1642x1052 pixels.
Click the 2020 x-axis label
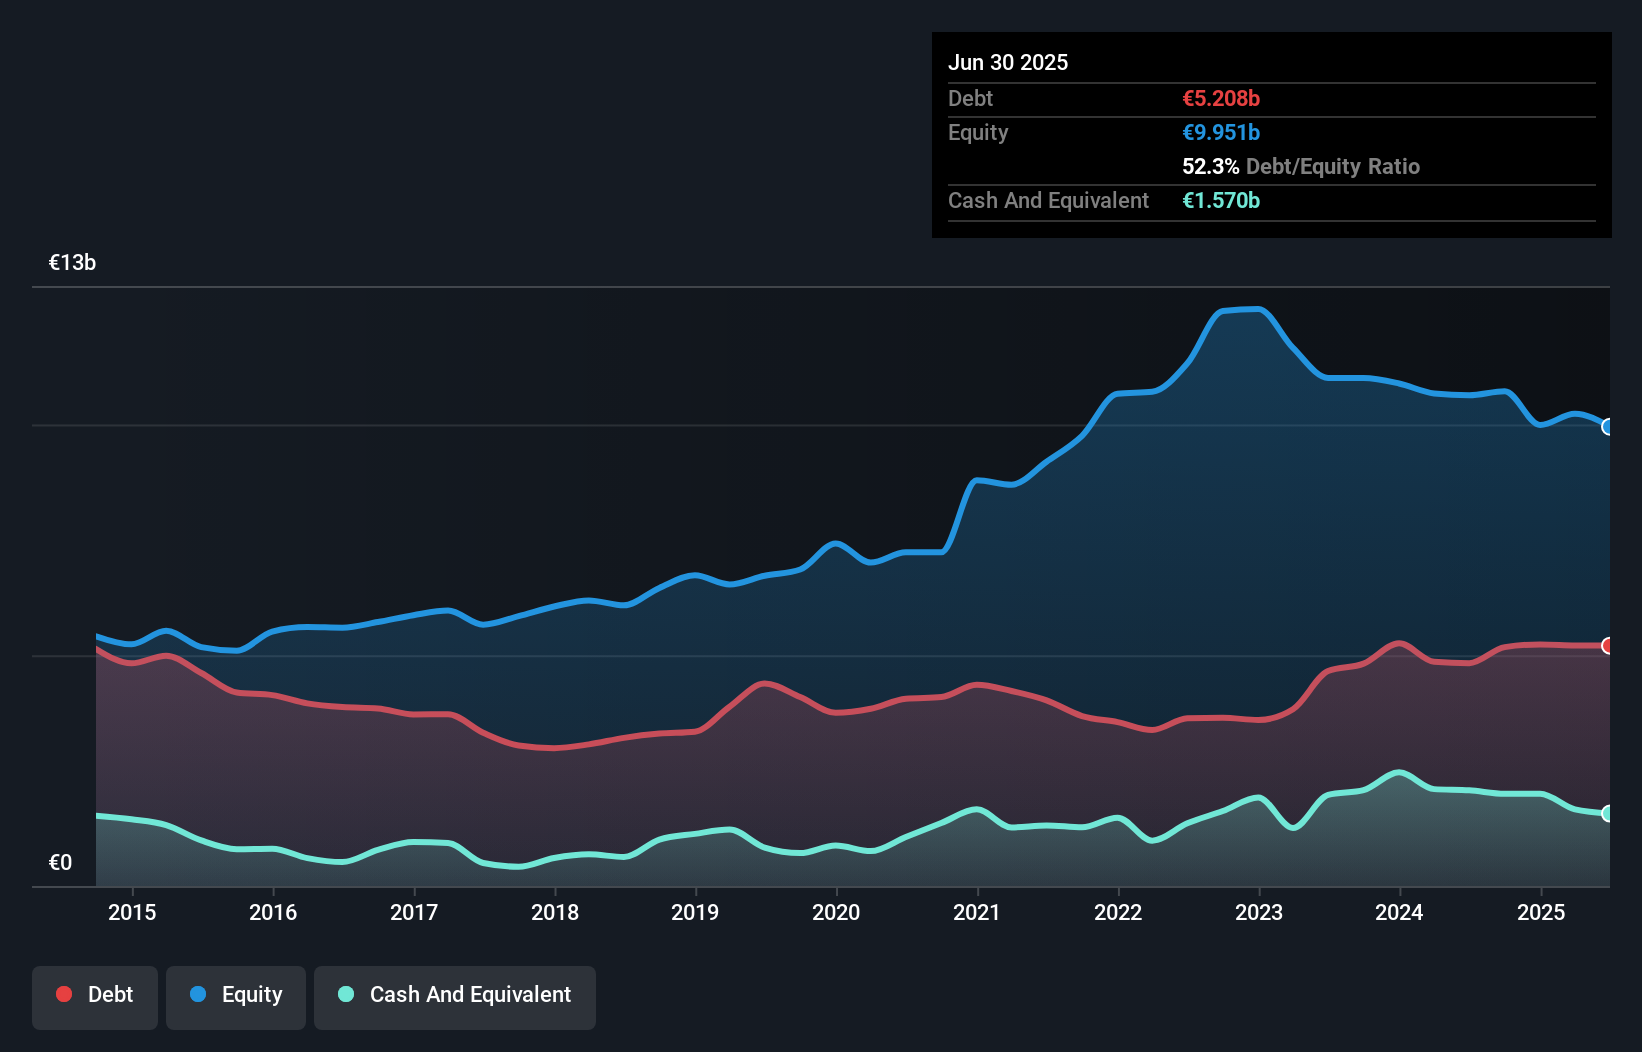pyautogui.click(x=836, y=912)
